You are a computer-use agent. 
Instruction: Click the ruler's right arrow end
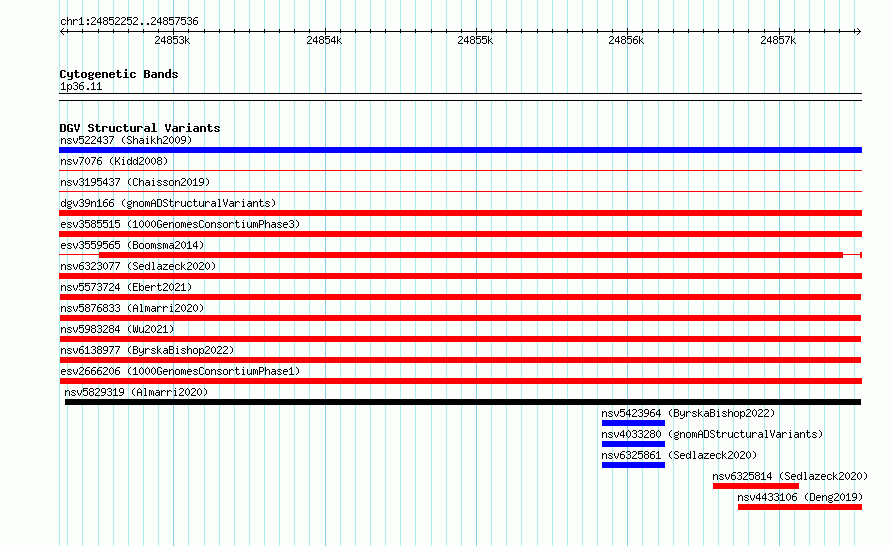(858, 32)
